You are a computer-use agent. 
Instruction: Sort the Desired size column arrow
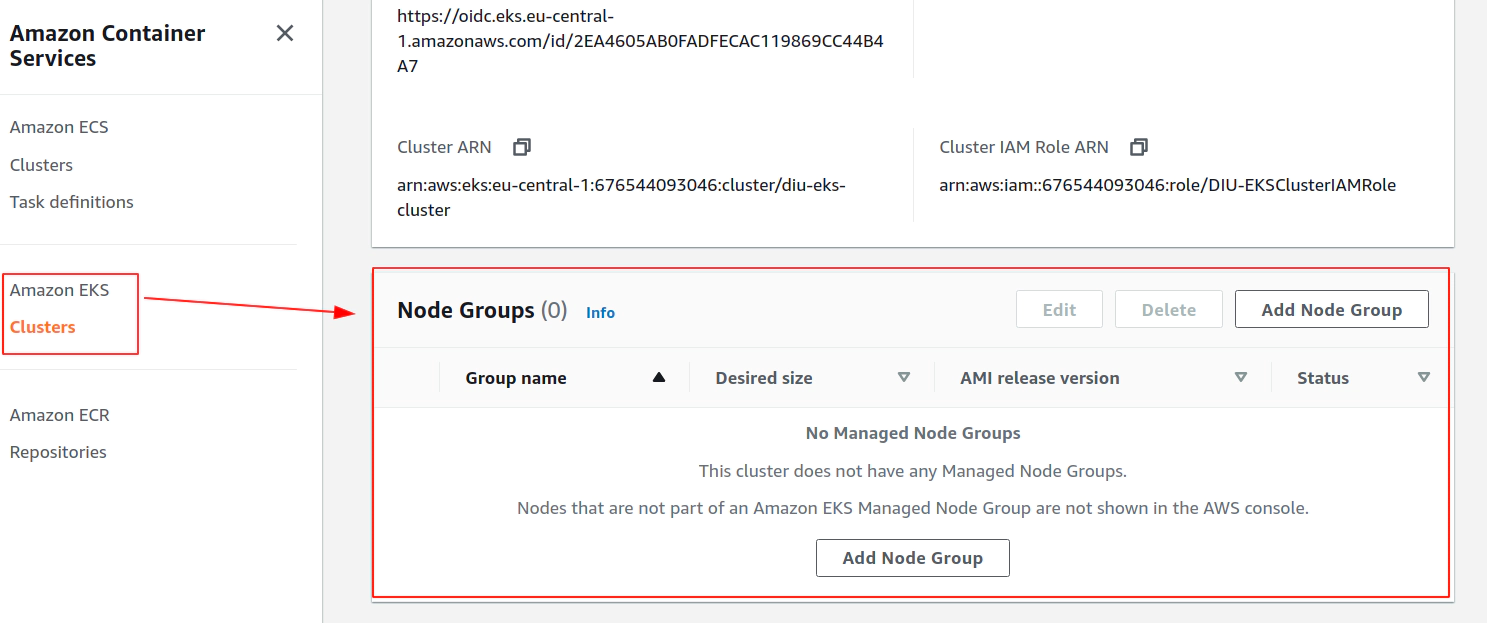tap(904, 377)
